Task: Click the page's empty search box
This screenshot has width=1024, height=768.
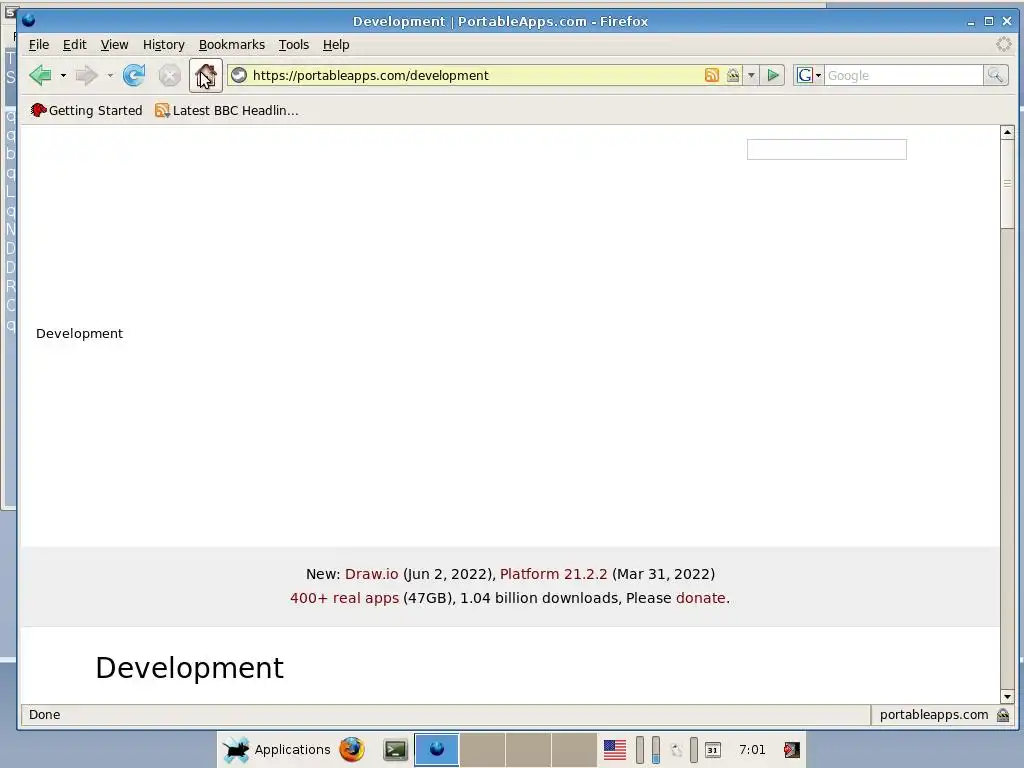Action: (827, 149)
